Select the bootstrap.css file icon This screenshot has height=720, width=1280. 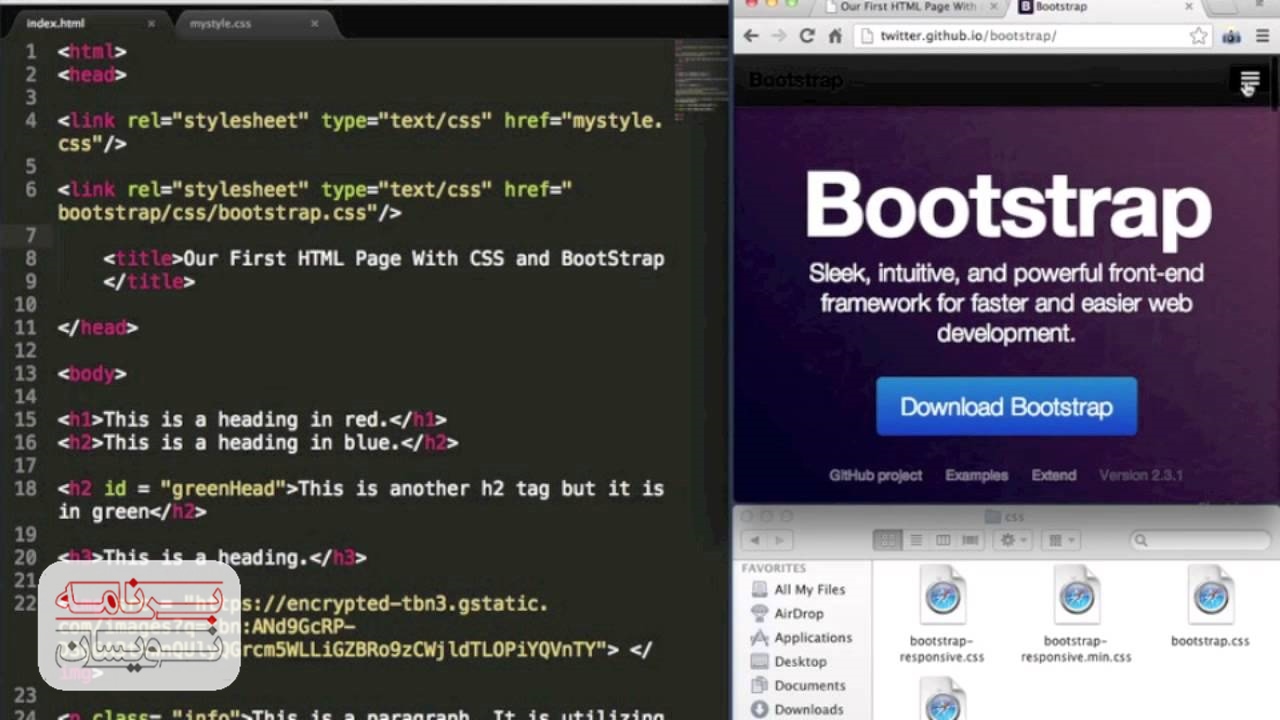1210,597
